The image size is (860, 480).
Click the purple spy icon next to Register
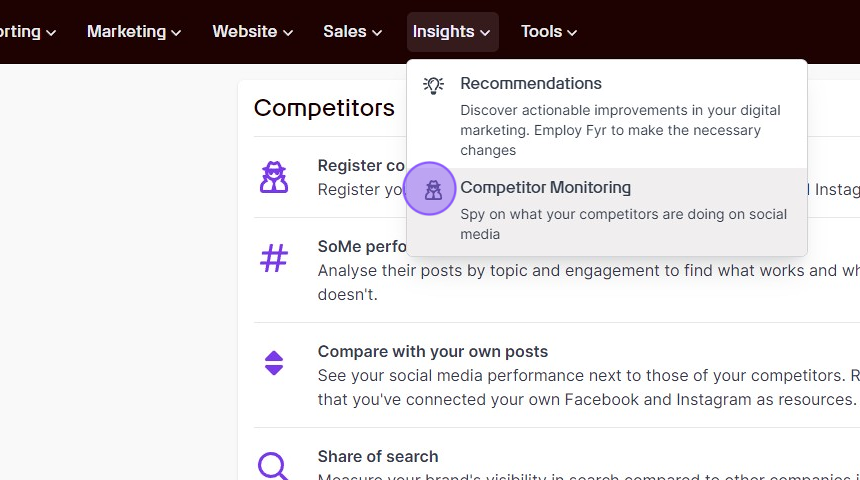click(274, 177)
